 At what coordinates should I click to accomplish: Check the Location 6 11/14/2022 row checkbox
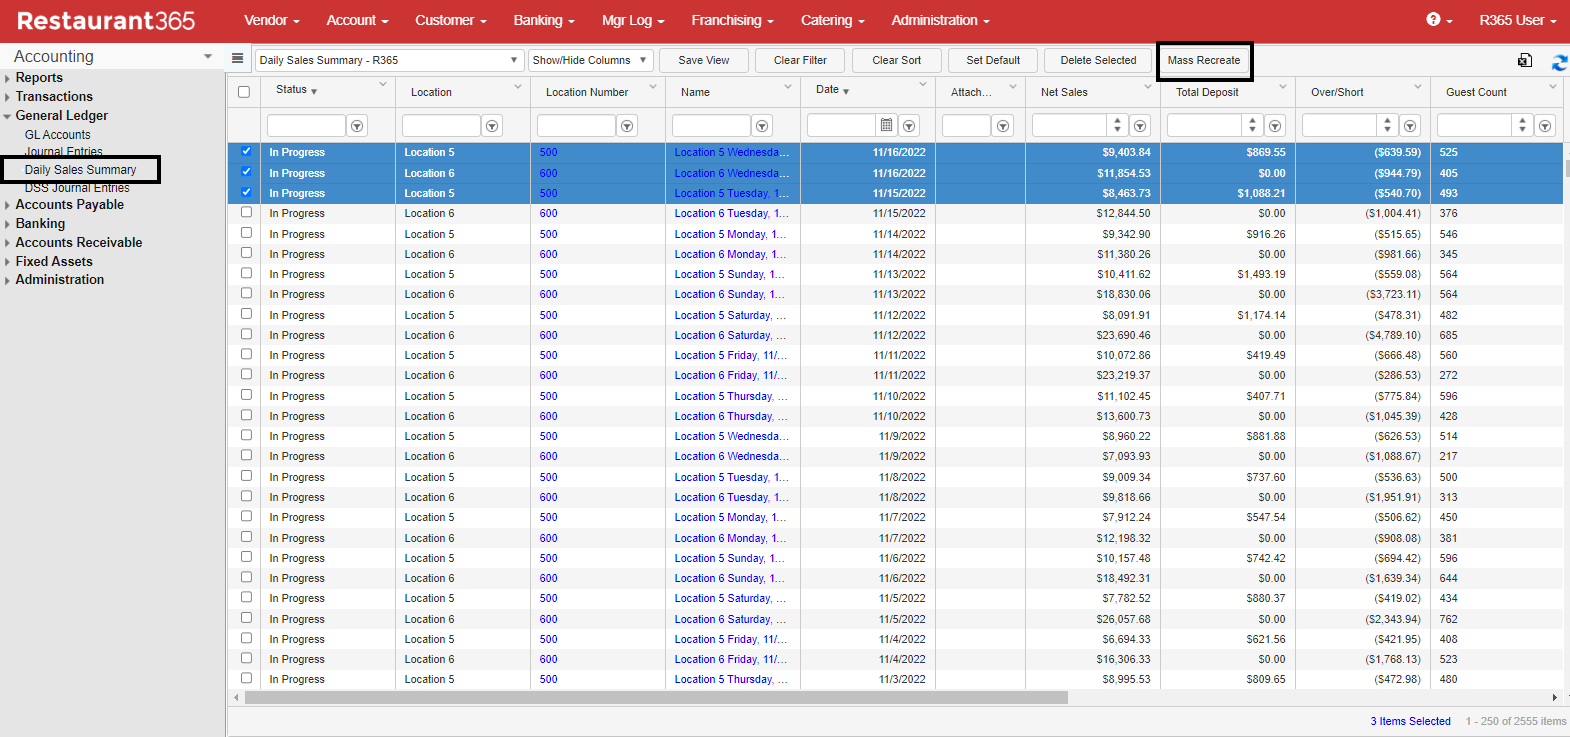click(x=246, y=252)
